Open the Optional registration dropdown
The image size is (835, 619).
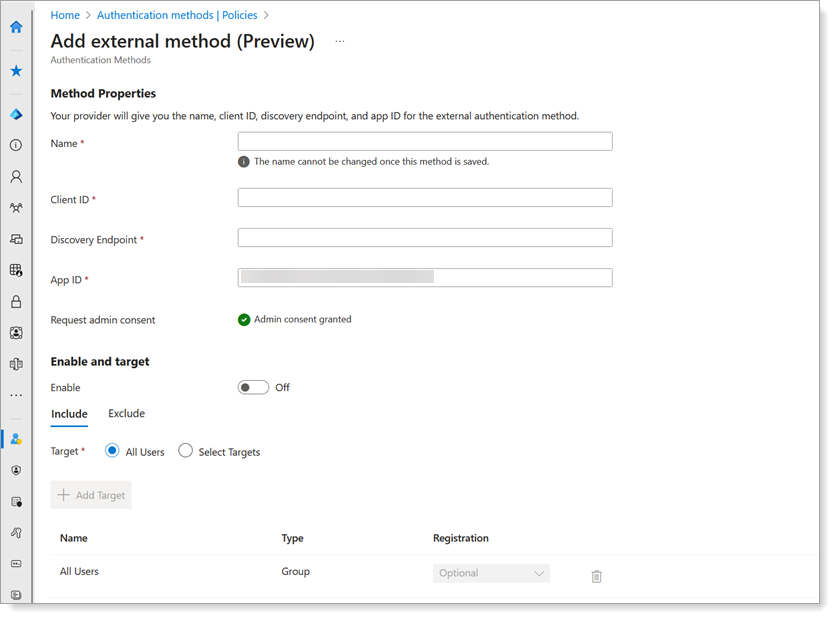tap(491, 573)
